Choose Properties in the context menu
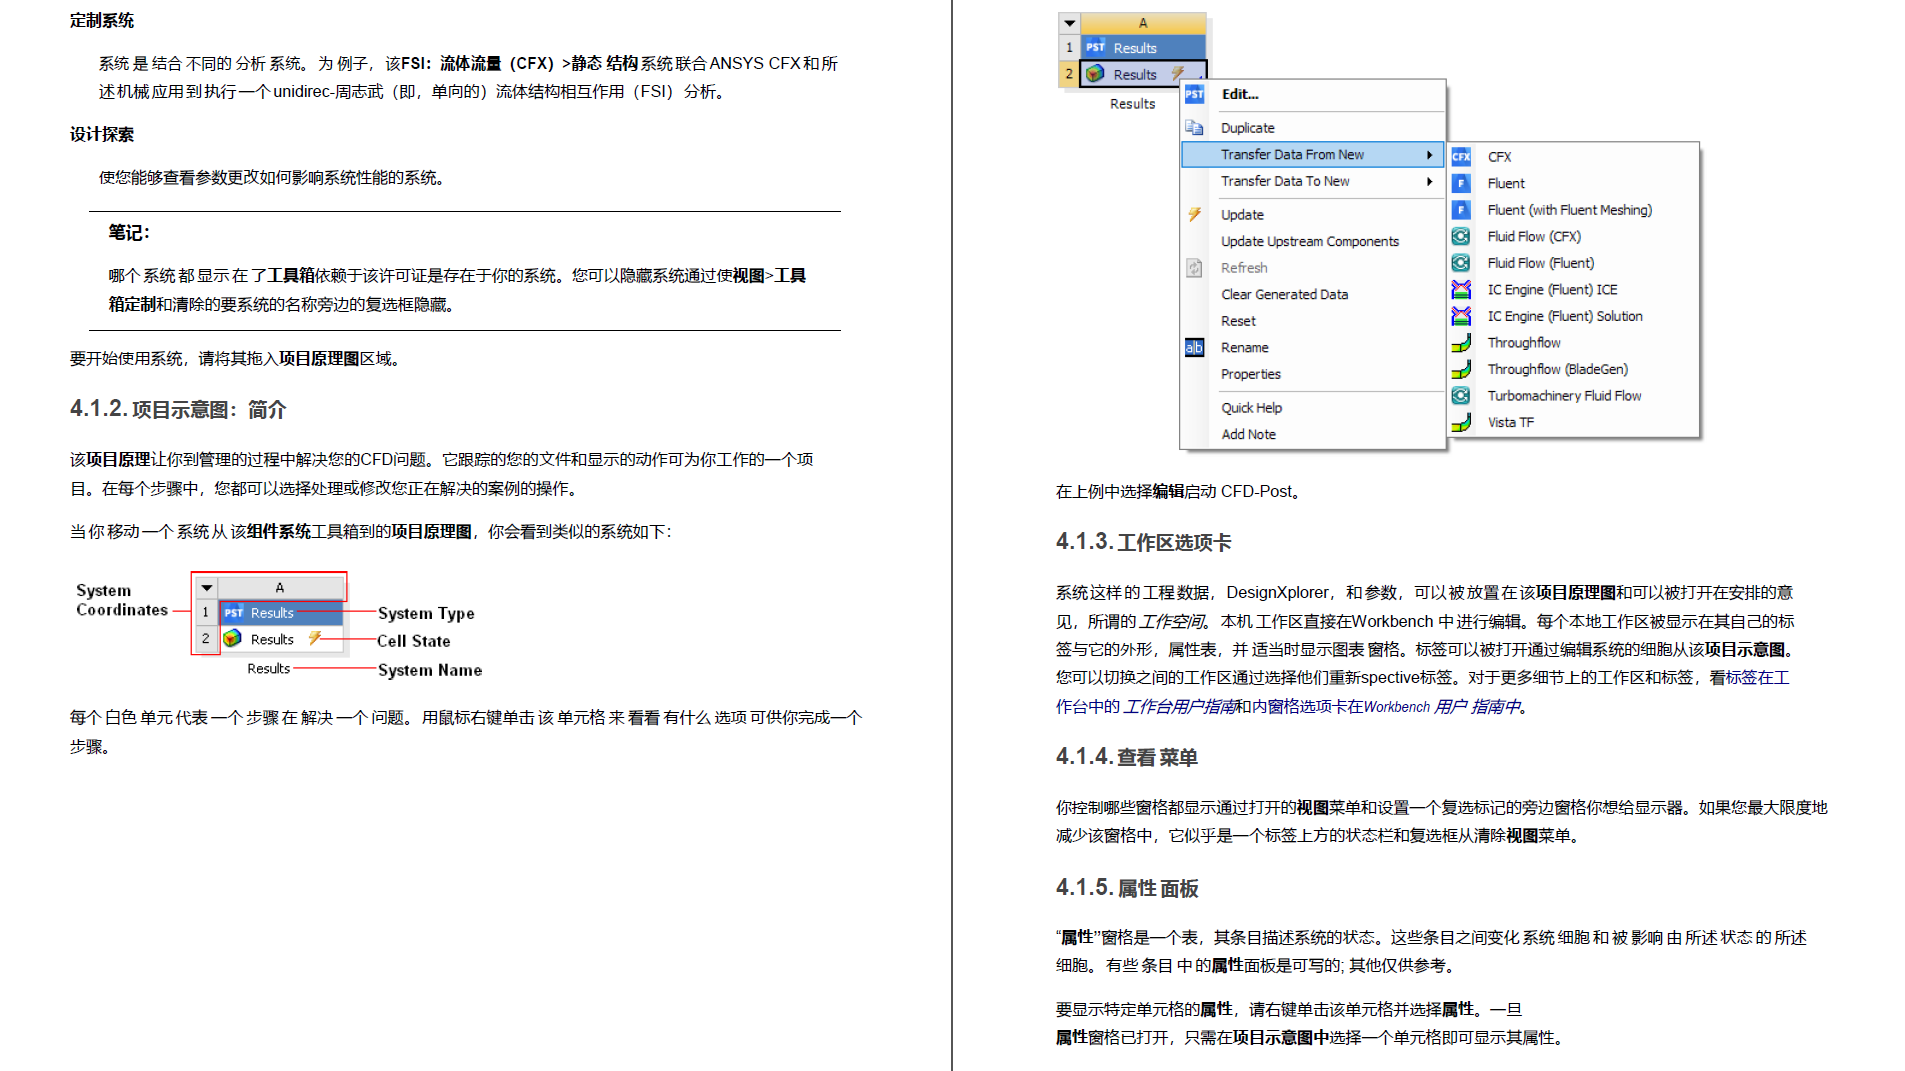Screen dimensions: 1905x1071 (x=1250, y=374)
